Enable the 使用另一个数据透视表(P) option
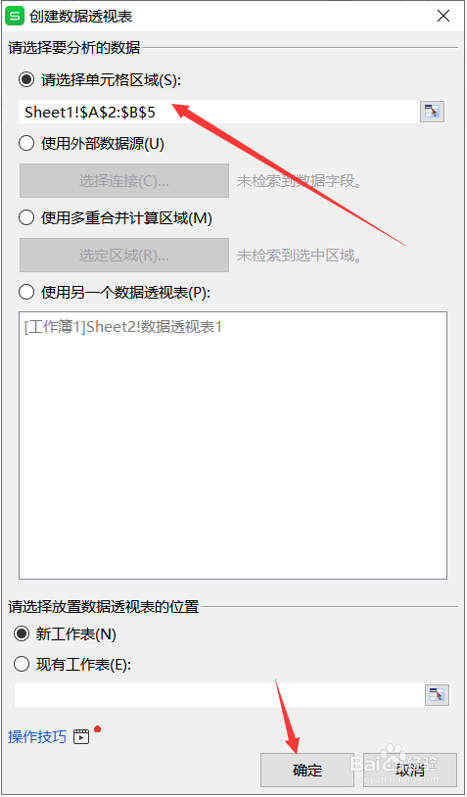The image size is (467, 797). (25, 292)
